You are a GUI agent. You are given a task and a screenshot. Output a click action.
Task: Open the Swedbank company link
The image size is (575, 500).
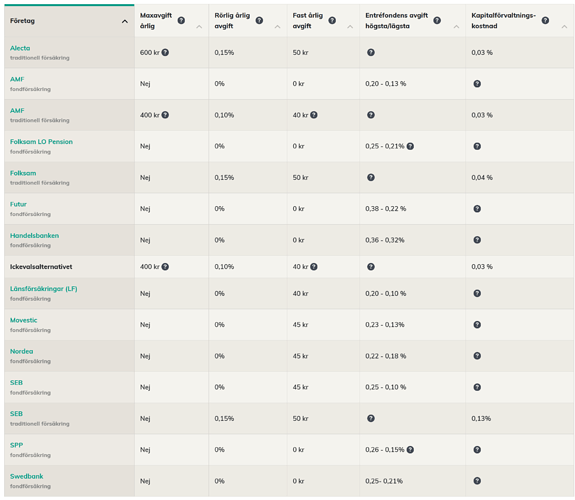click(27, 476)
